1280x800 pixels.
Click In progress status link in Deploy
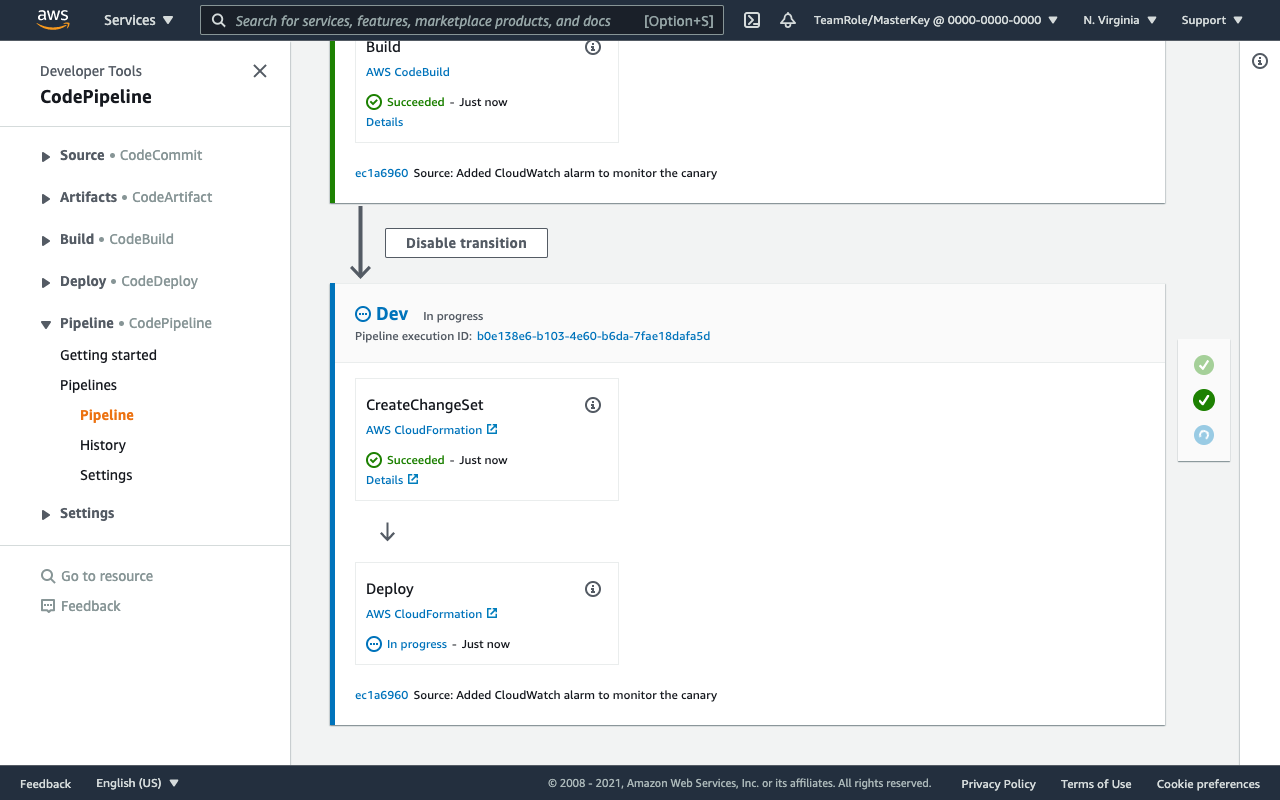(417, 644)
